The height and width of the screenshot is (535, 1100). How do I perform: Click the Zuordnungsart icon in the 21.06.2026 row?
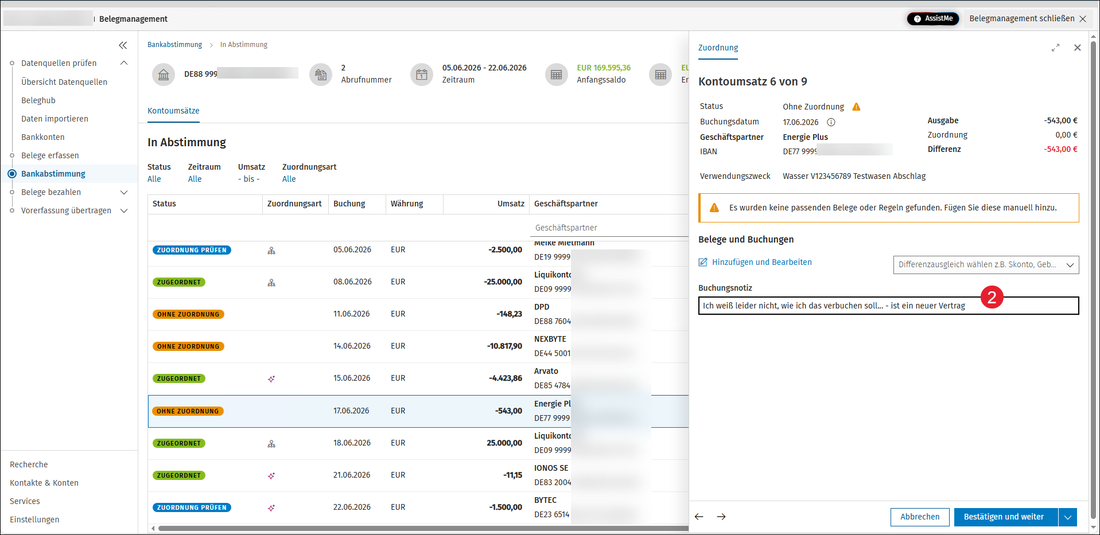click(x=271, y=475)
